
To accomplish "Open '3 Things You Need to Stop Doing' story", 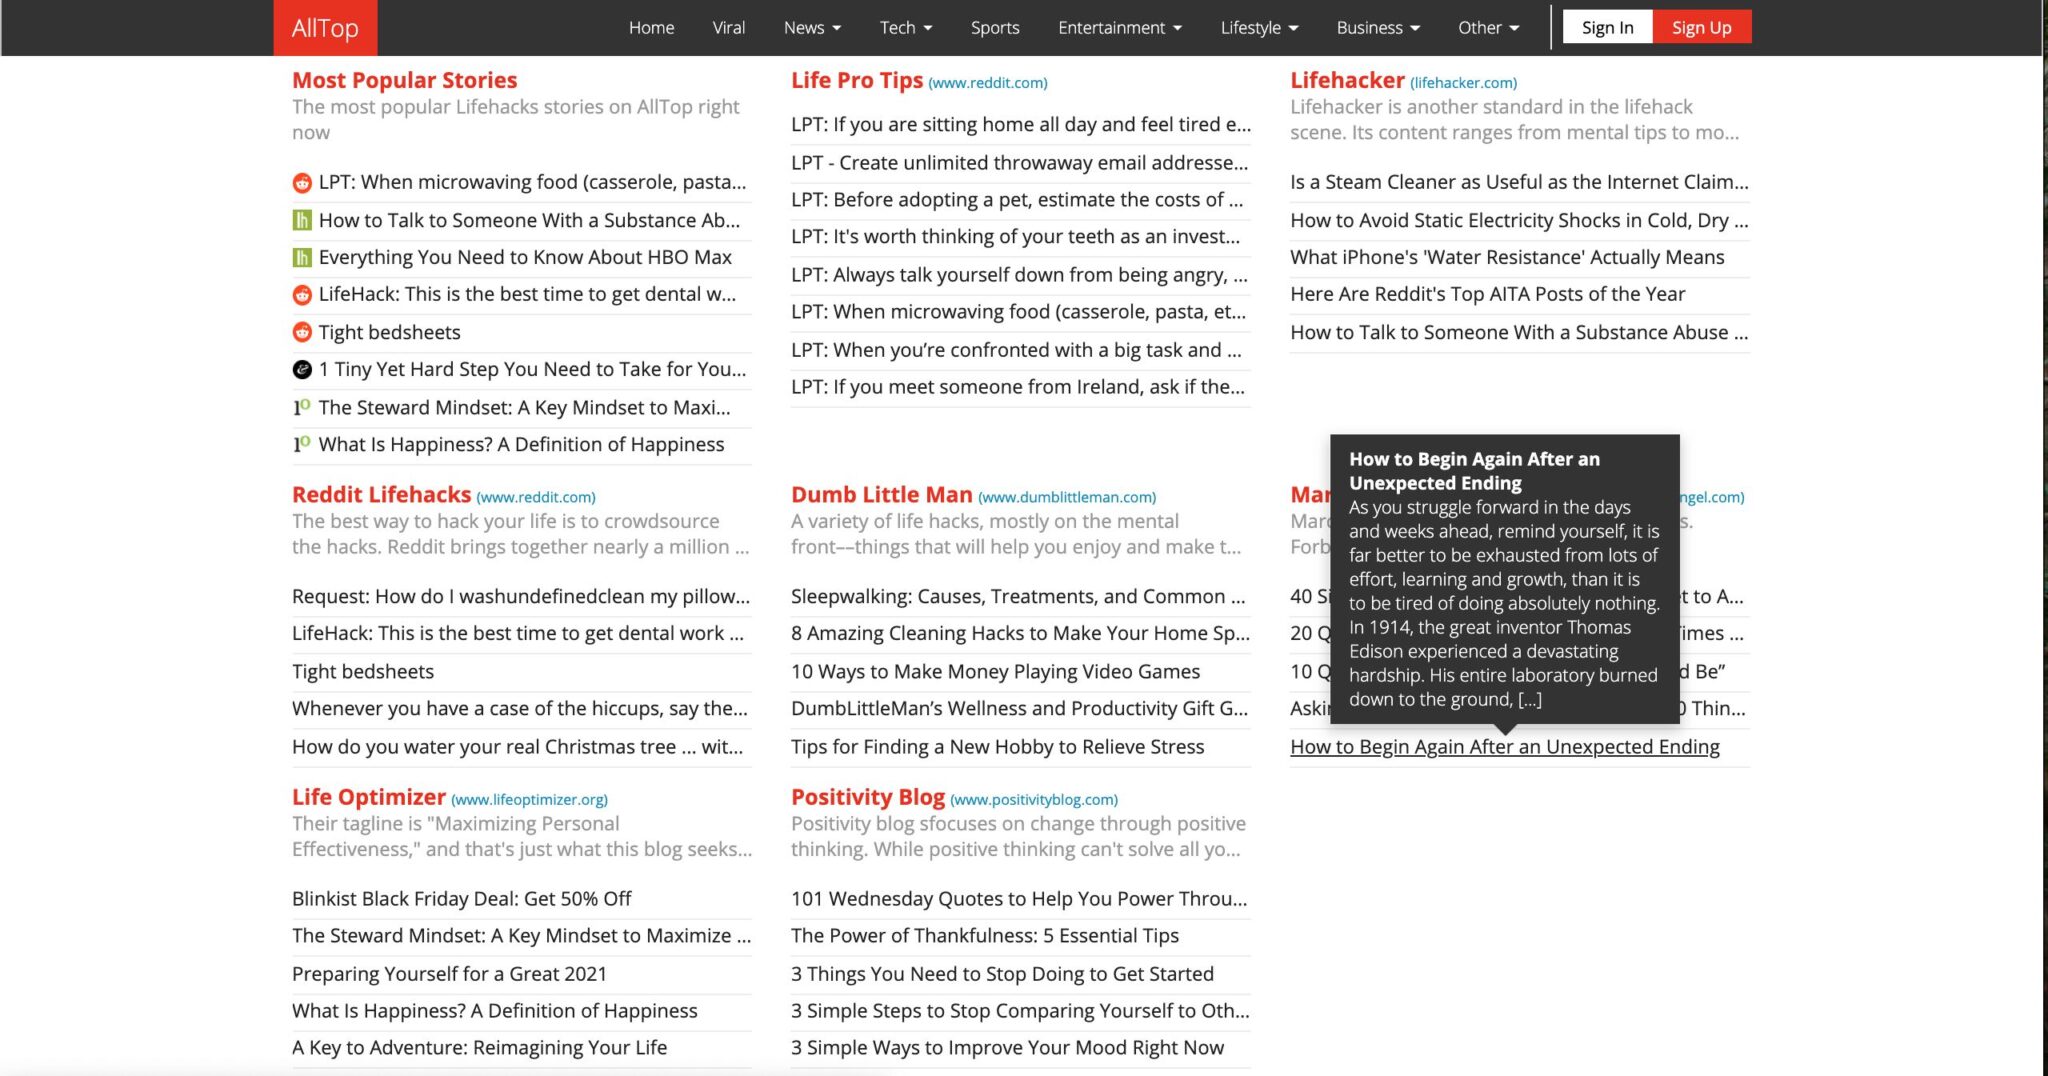I will point(1002,973).
